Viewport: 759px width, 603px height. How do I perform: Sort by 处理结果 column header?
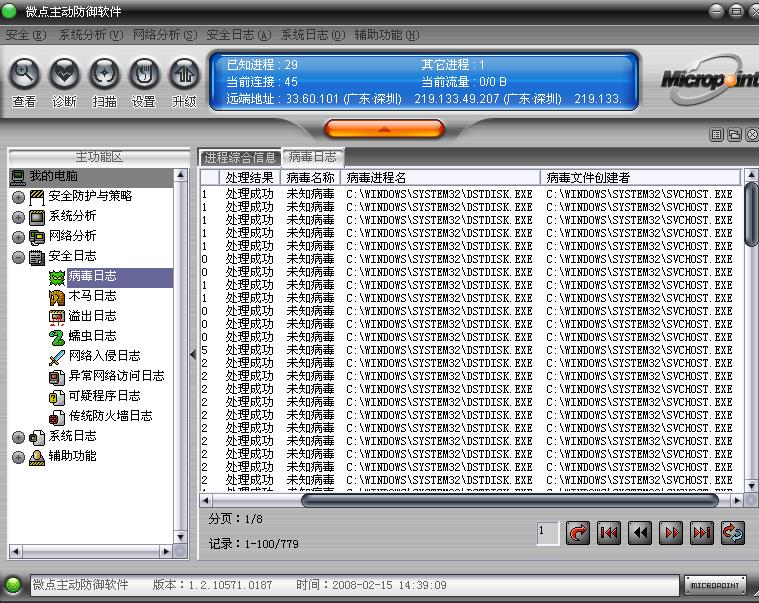point(249,177)
